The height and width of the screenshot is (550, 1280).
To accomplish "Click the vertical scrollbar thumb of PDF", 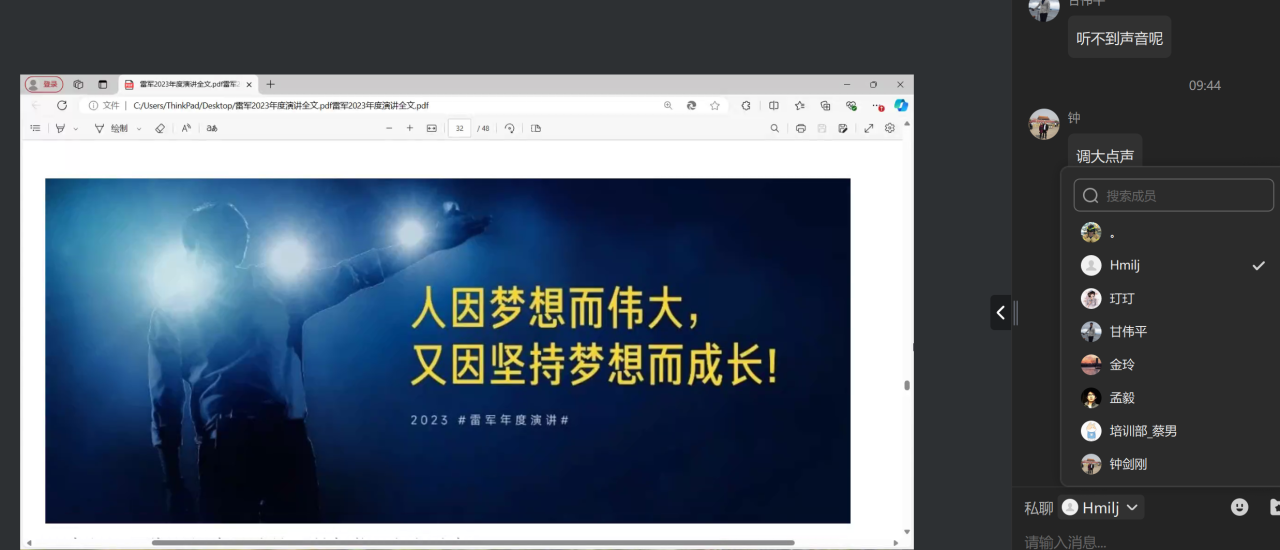I will tap(907, 385).
